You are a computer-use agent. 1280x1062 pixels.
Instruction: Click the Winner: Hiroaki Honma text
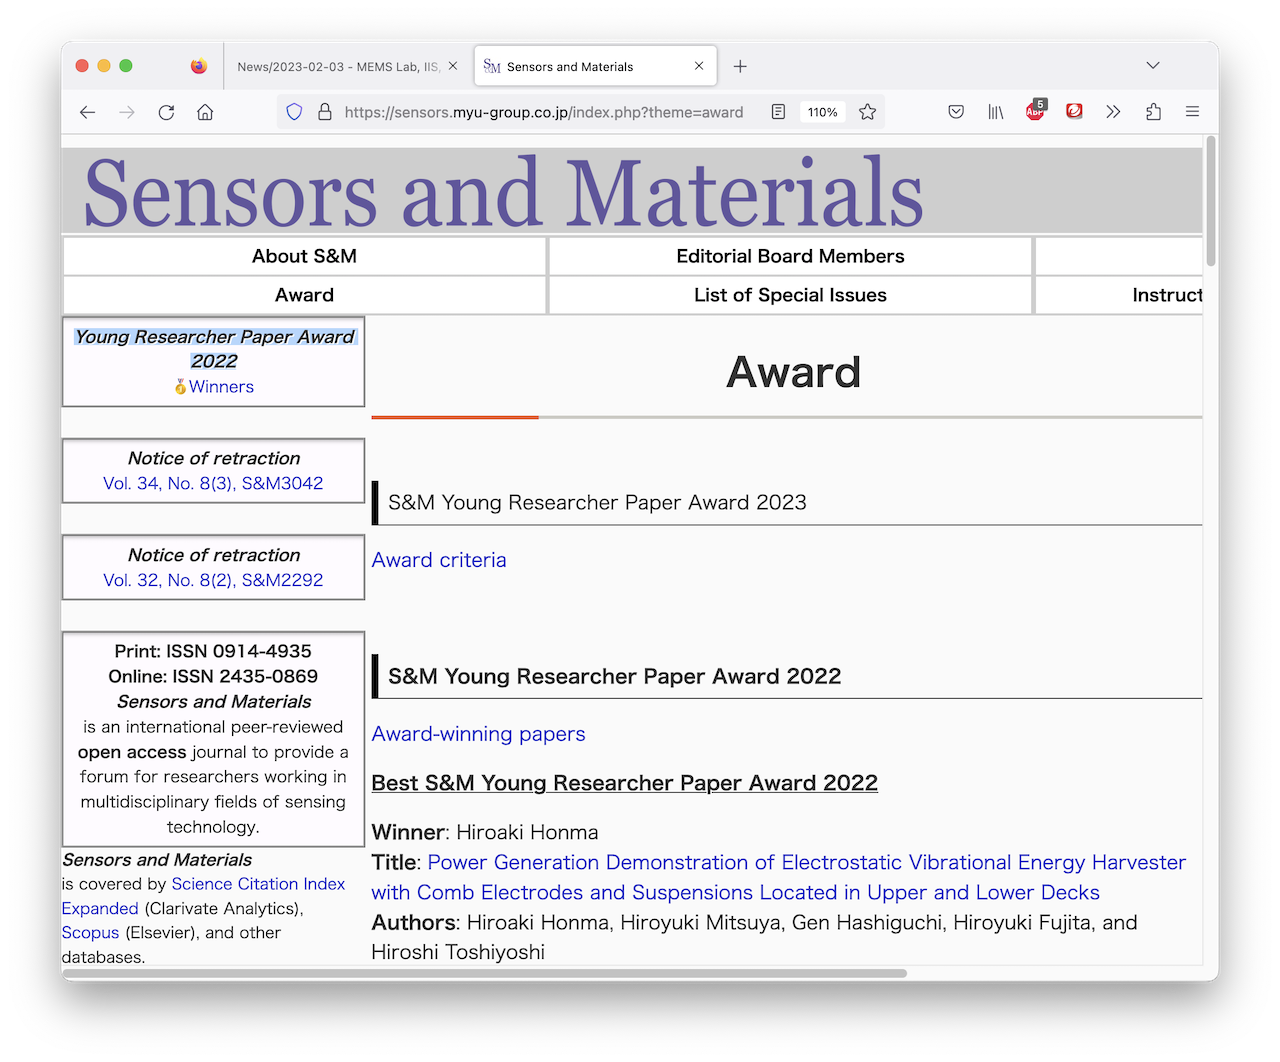(x=485, y=832)
